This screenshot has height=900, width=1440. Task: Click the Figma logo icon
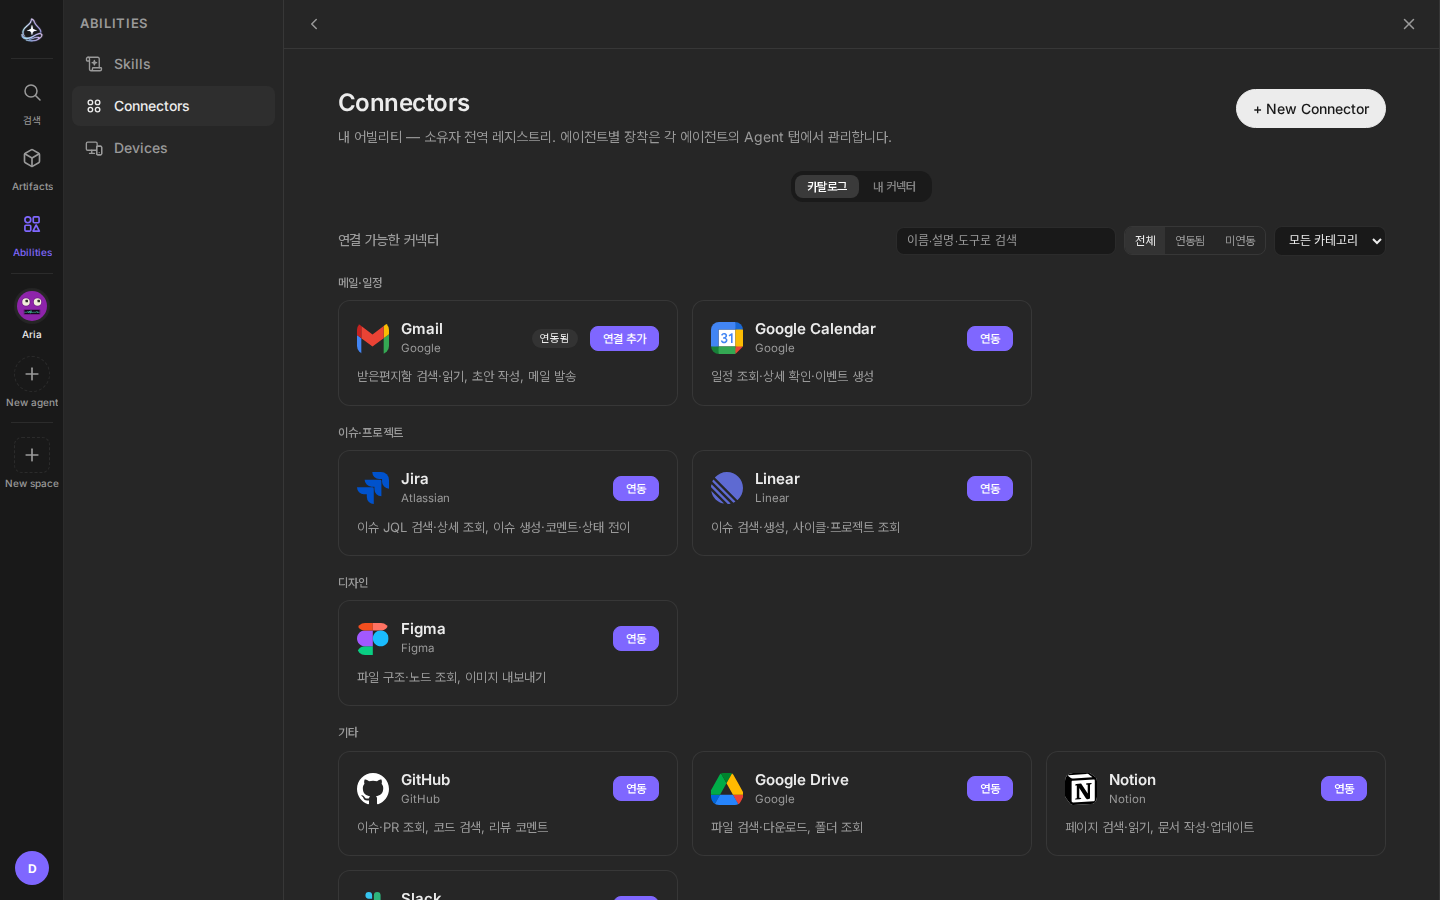click(x=373, y=639)
